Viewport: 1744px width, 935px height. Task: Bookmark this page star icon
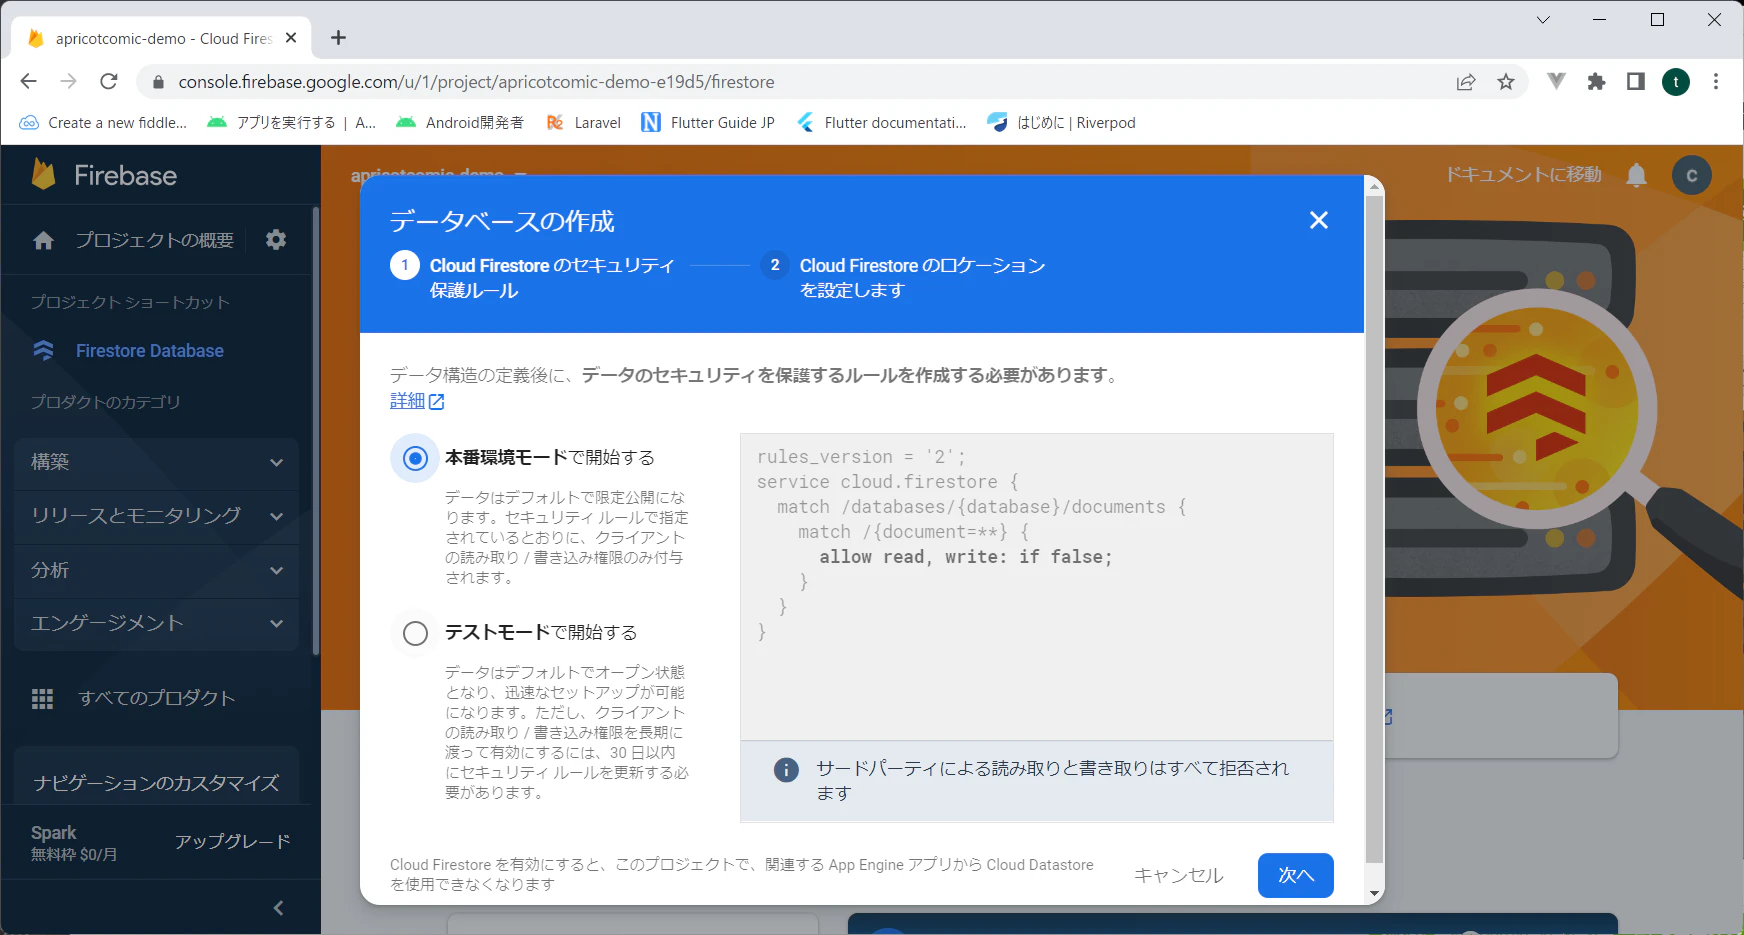tap(1506, 82)
